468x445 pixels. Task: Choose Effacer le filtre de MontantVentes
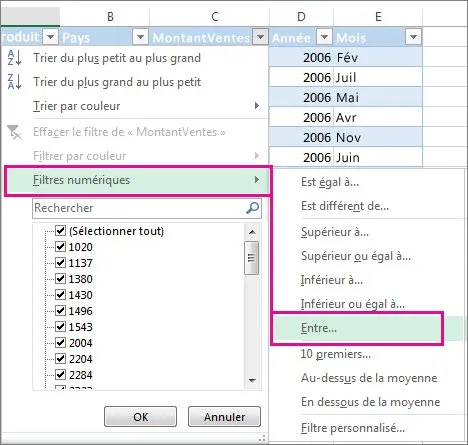point(129,132)
